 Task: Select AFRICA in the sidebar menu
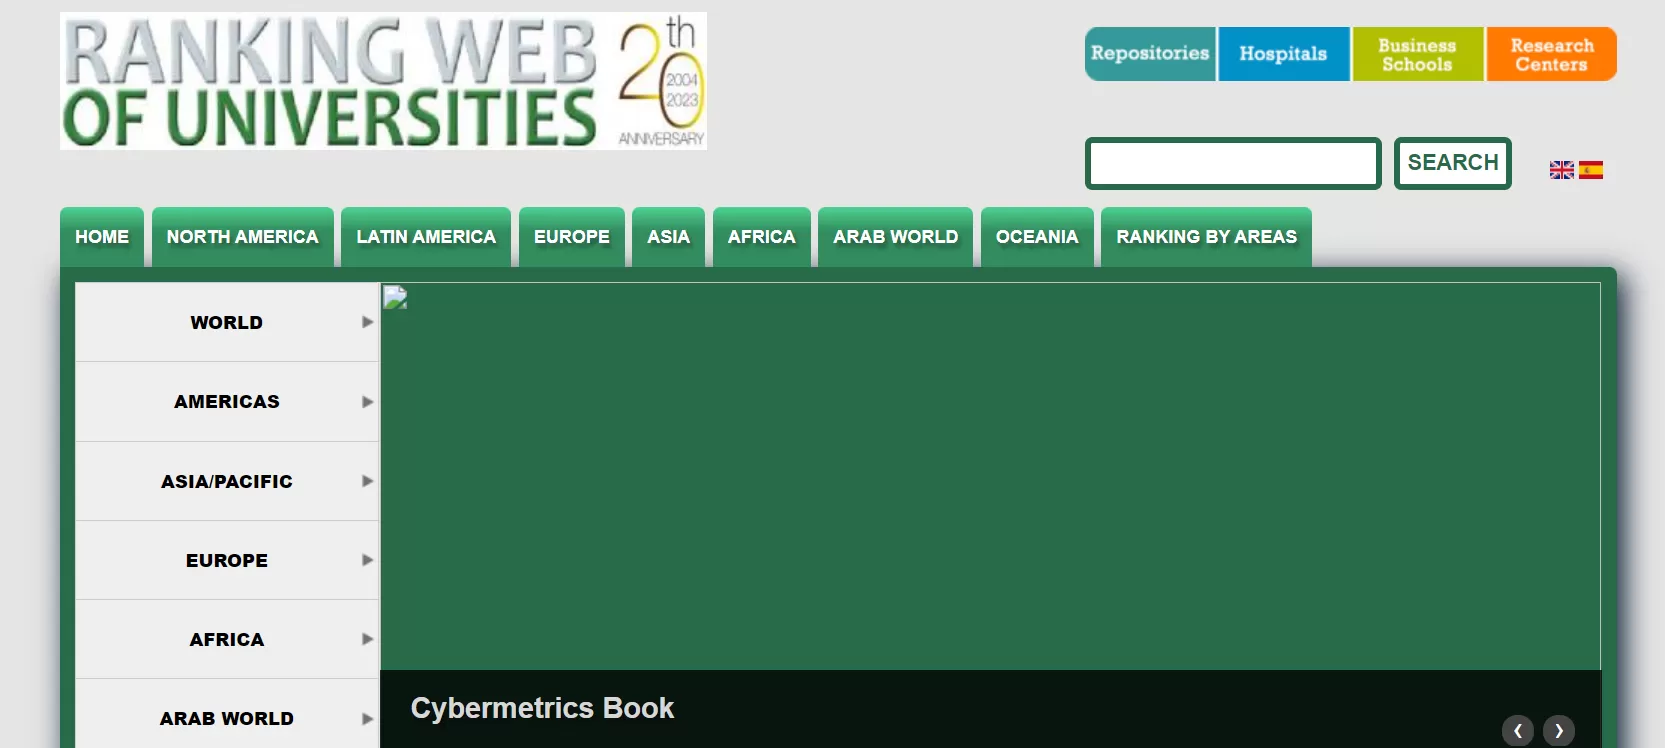227,639
